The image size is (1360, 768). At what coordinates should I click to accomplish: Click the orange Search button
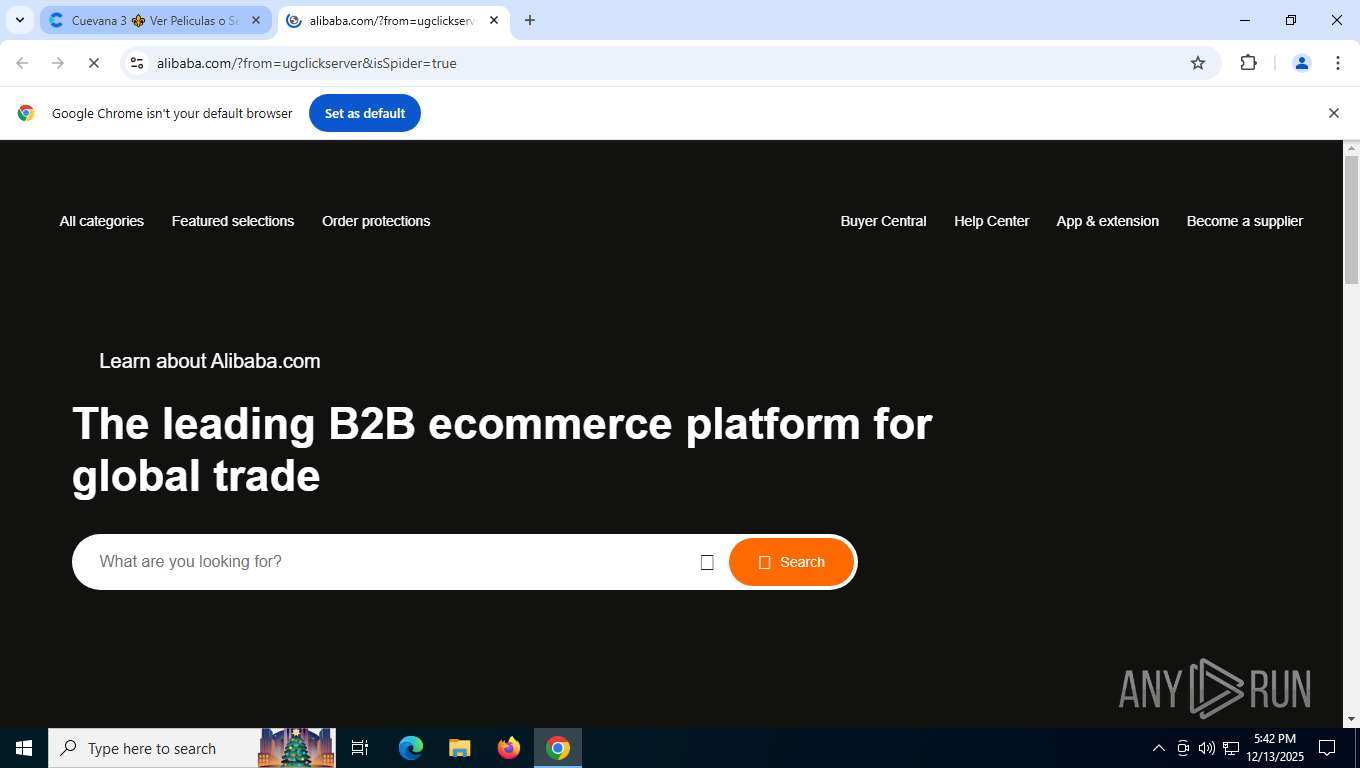791,562
